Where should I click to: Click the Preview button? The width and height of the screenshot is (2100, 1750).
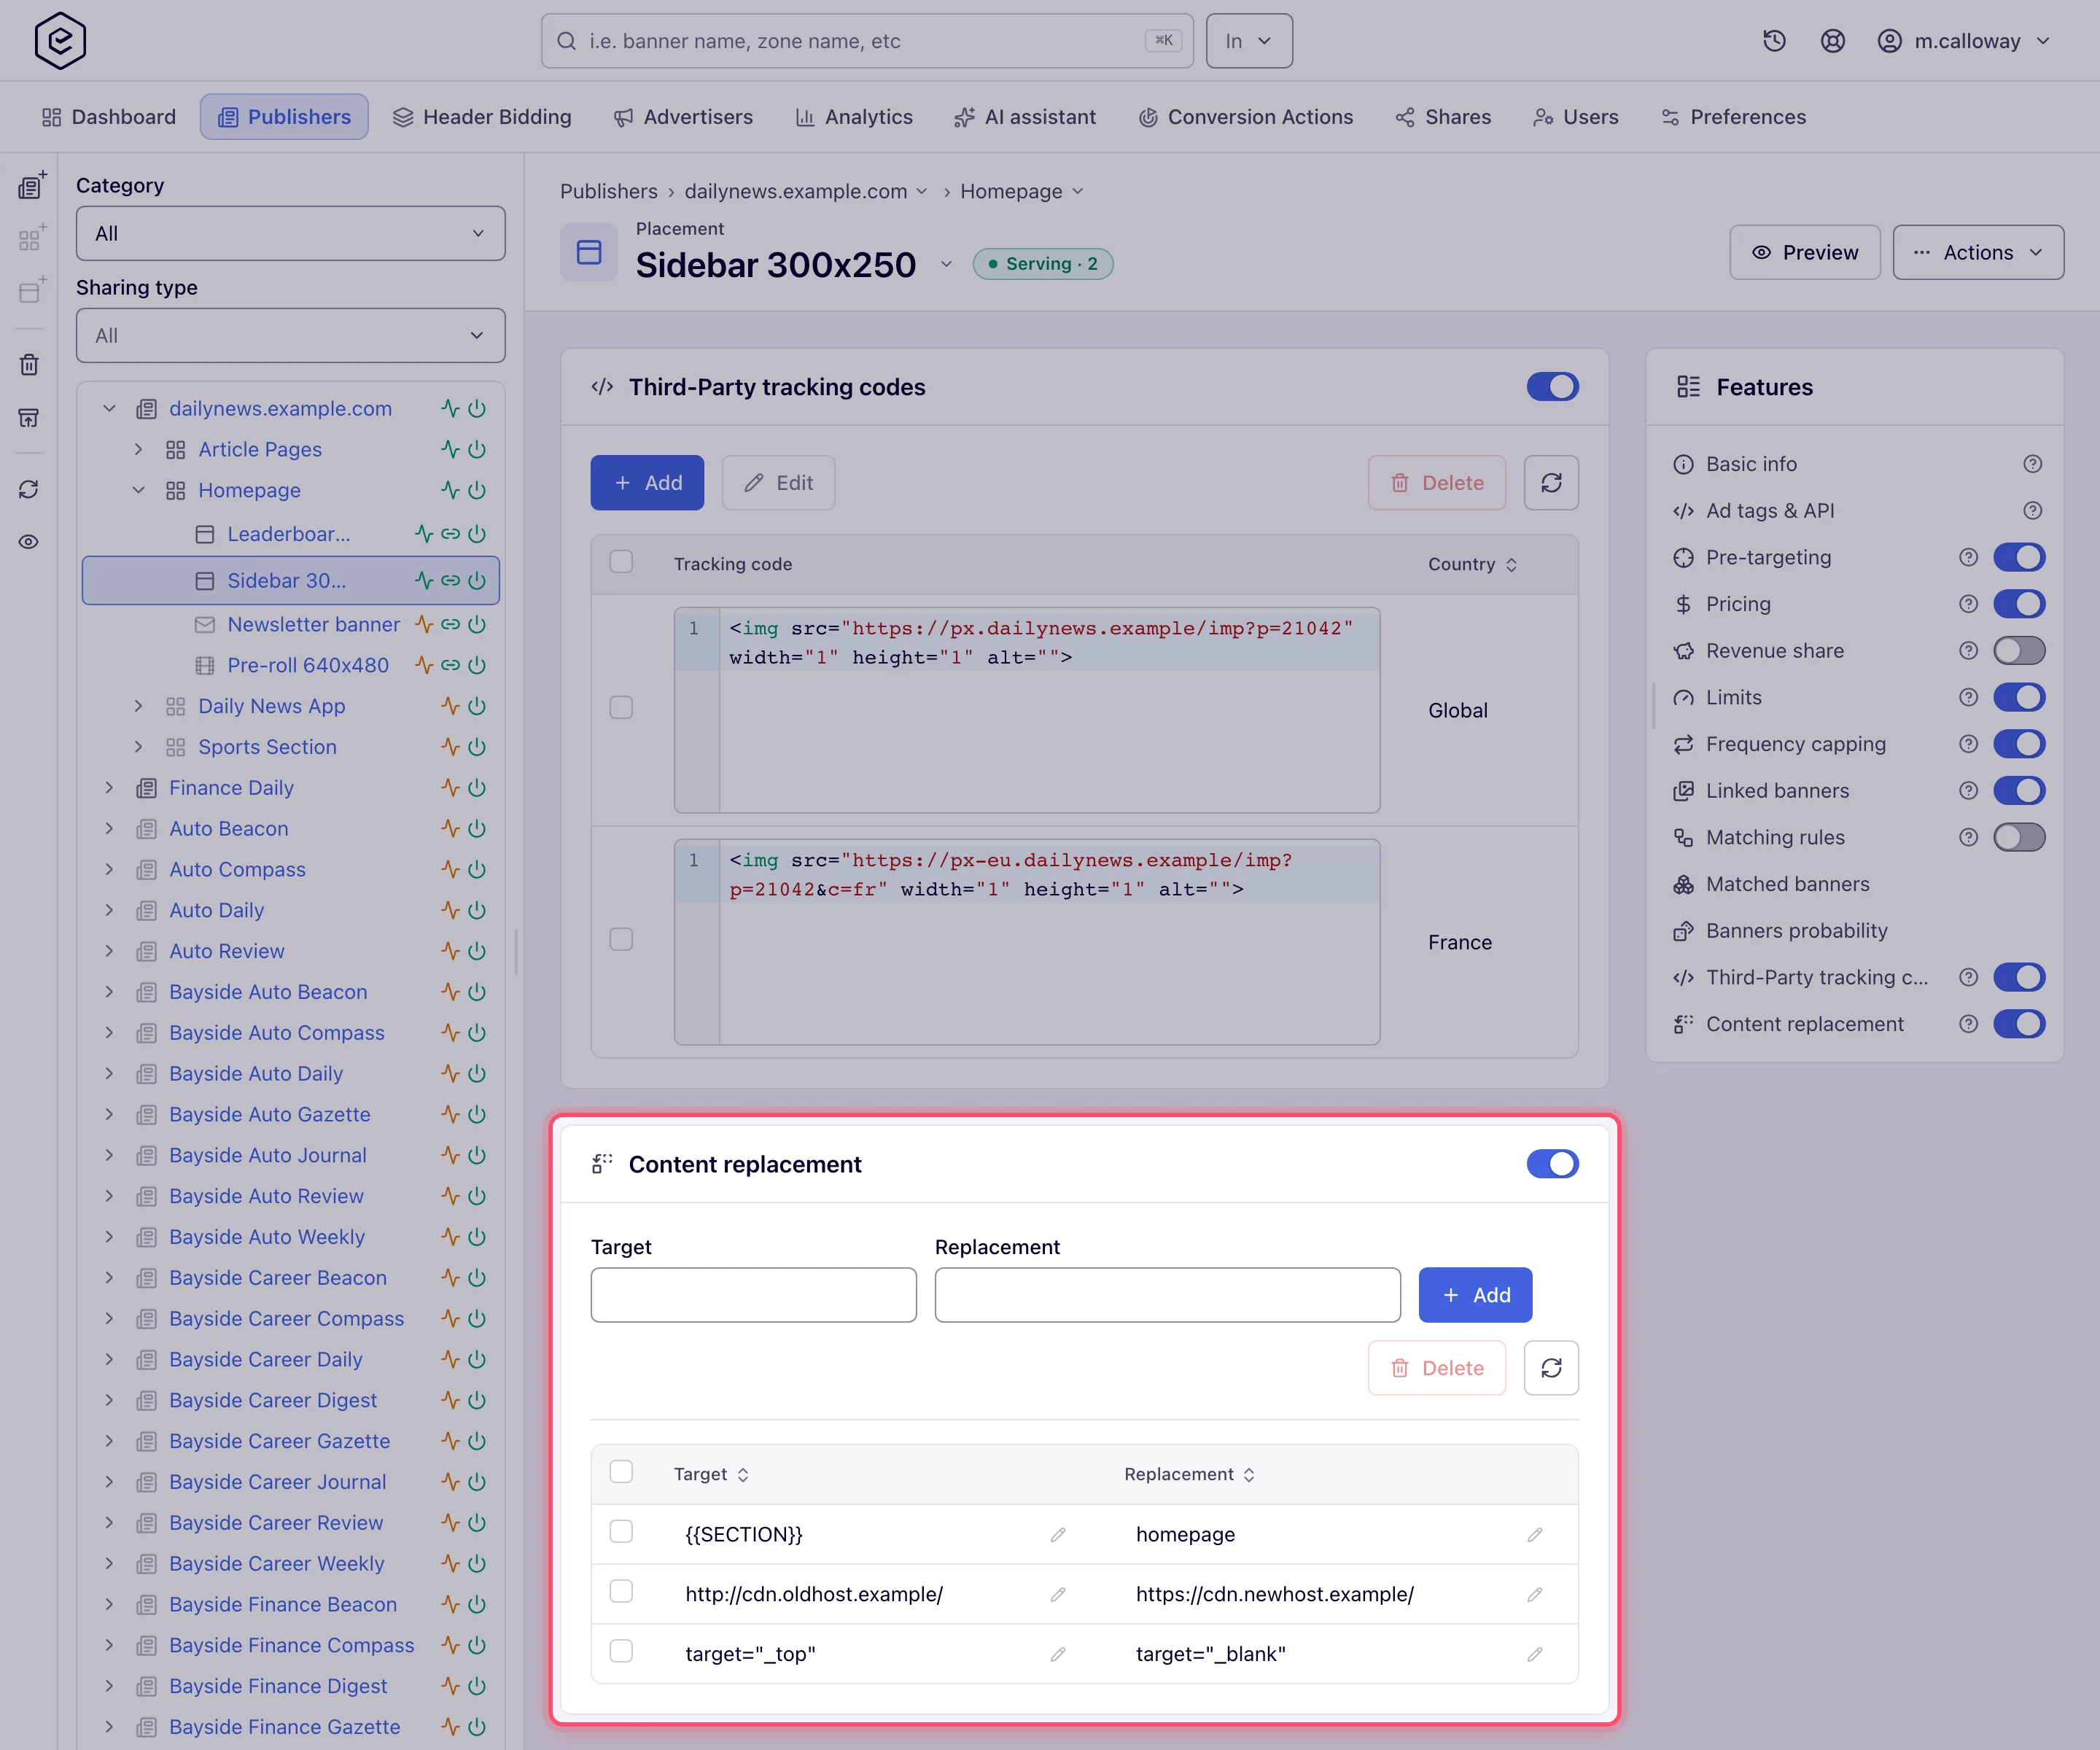(1805, 253)
